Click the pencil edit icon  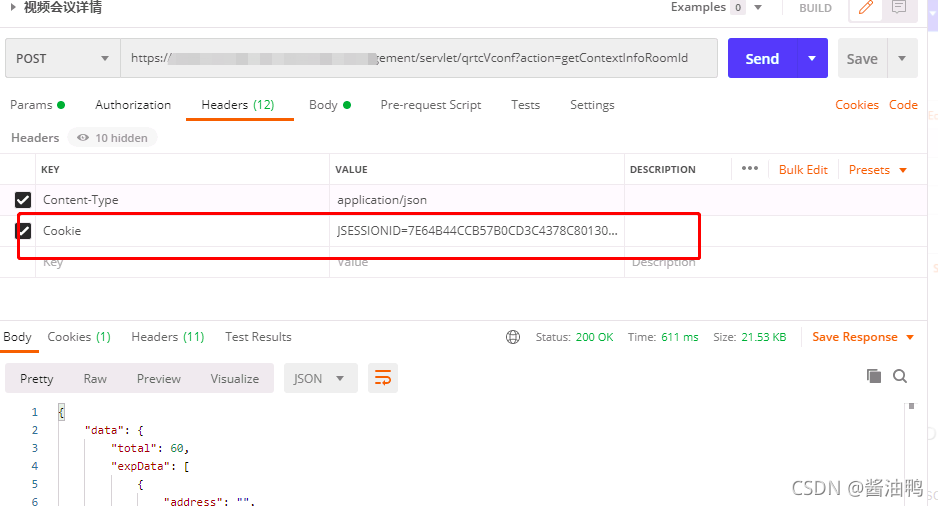pyautogui.click(x=866, y=8)
